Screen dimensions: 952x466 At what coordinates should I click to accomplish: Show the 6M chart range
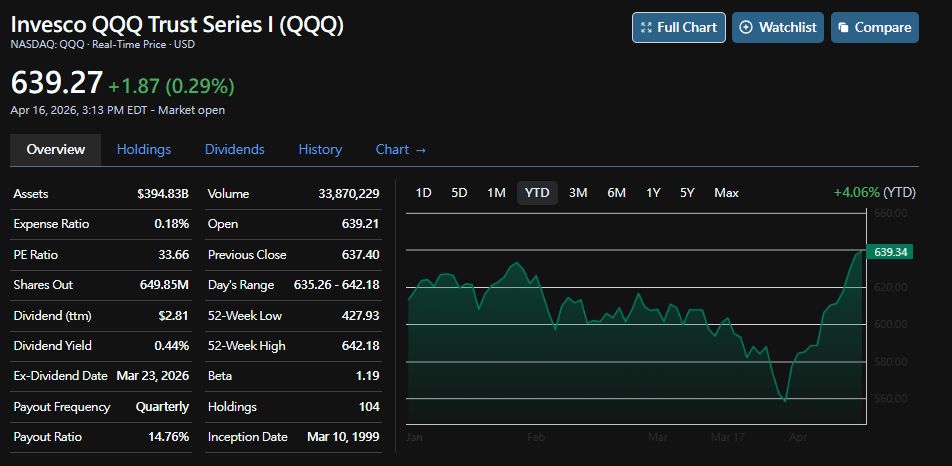coord(616,192)
